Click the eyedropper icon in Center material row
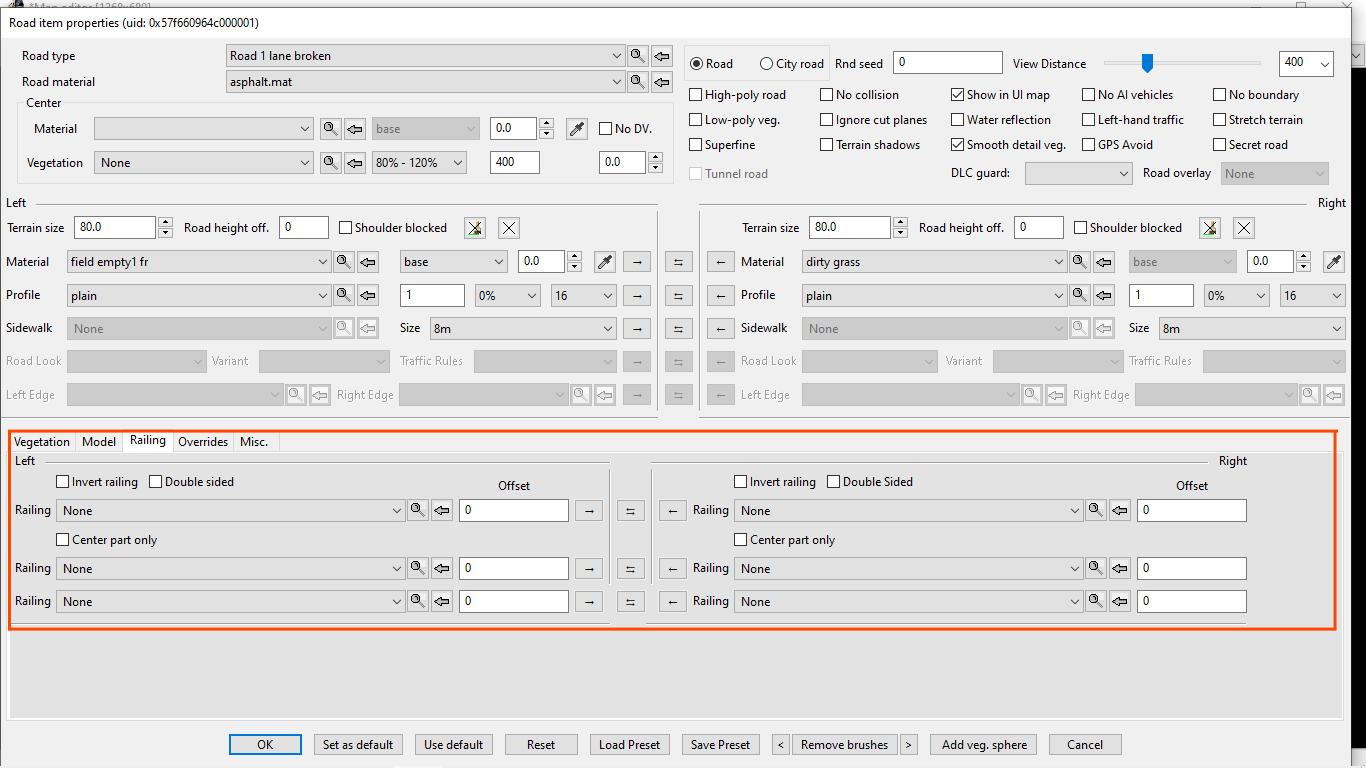 coord(576,128)
